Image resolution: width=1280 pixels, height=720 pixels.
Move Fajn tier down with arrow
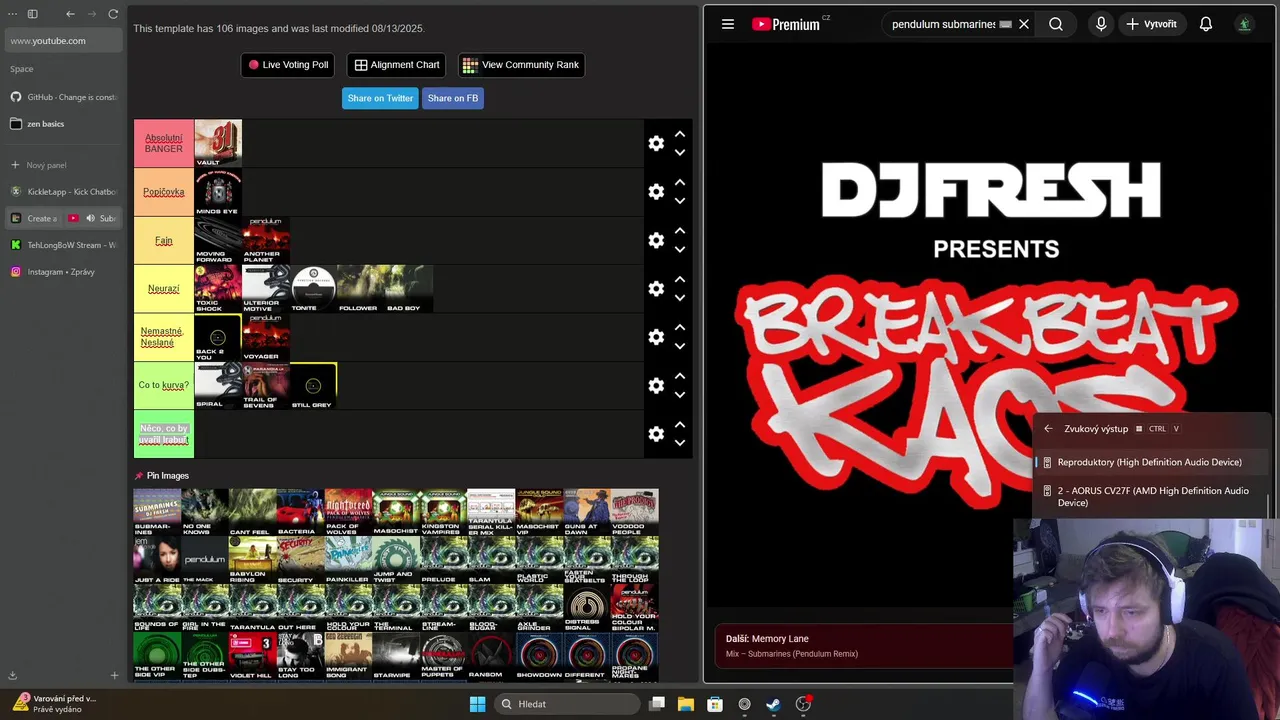tap(680, 250)
